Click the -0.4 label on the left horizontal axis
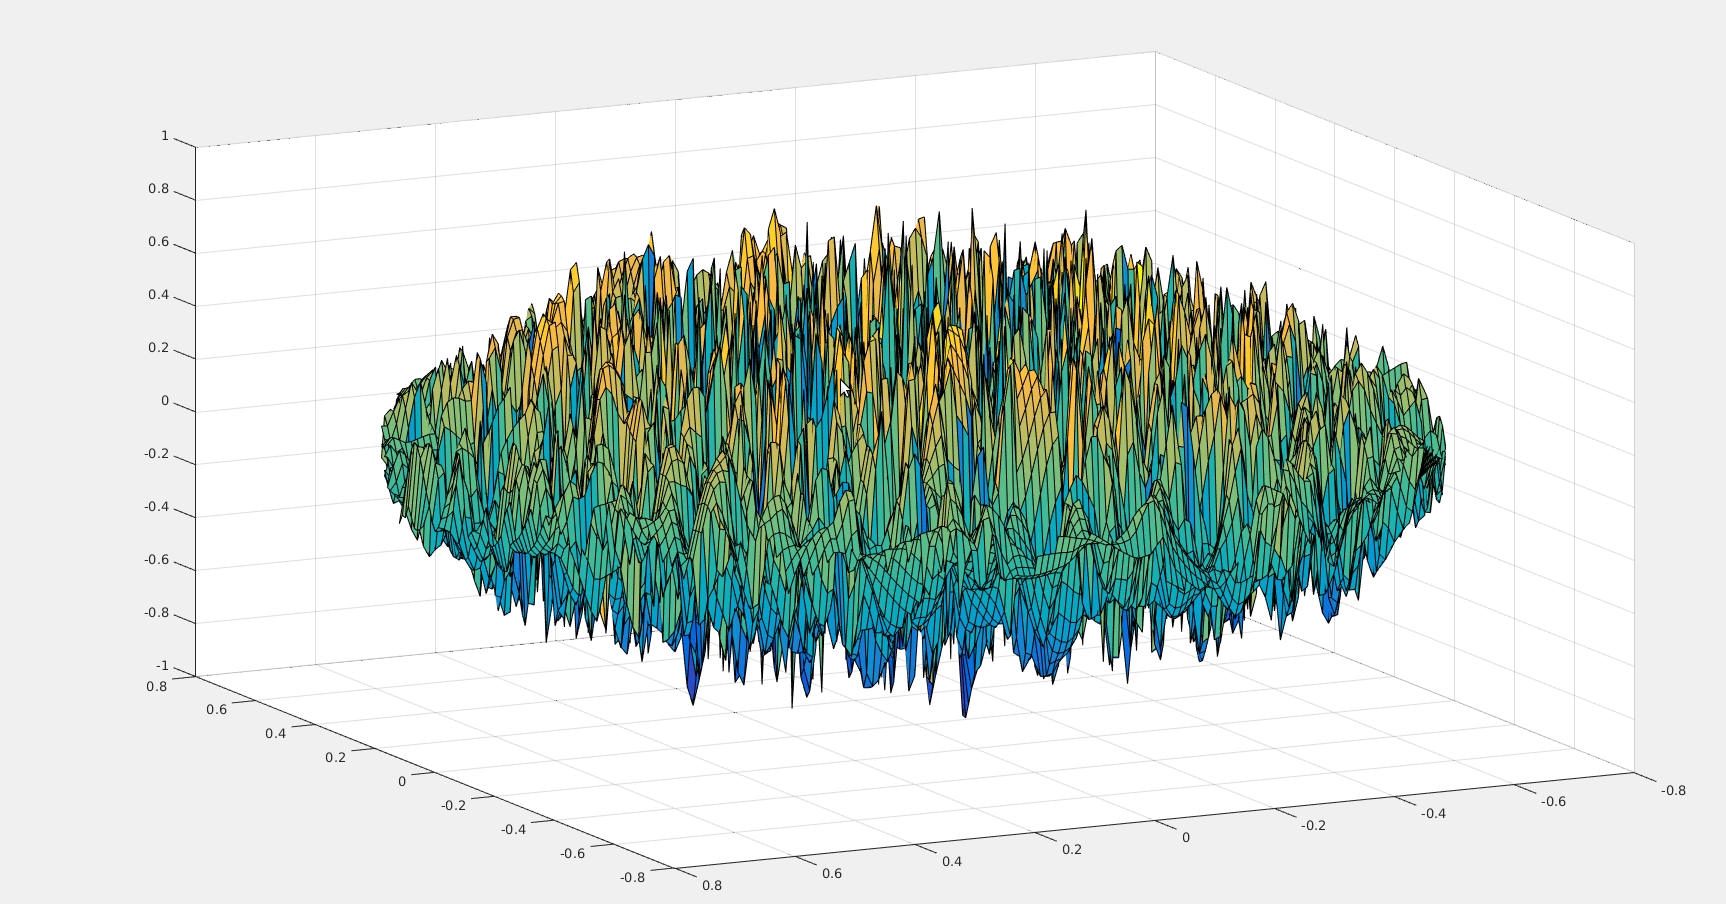The height and width of the screenshot is (904, 1726). coord(513,829)
